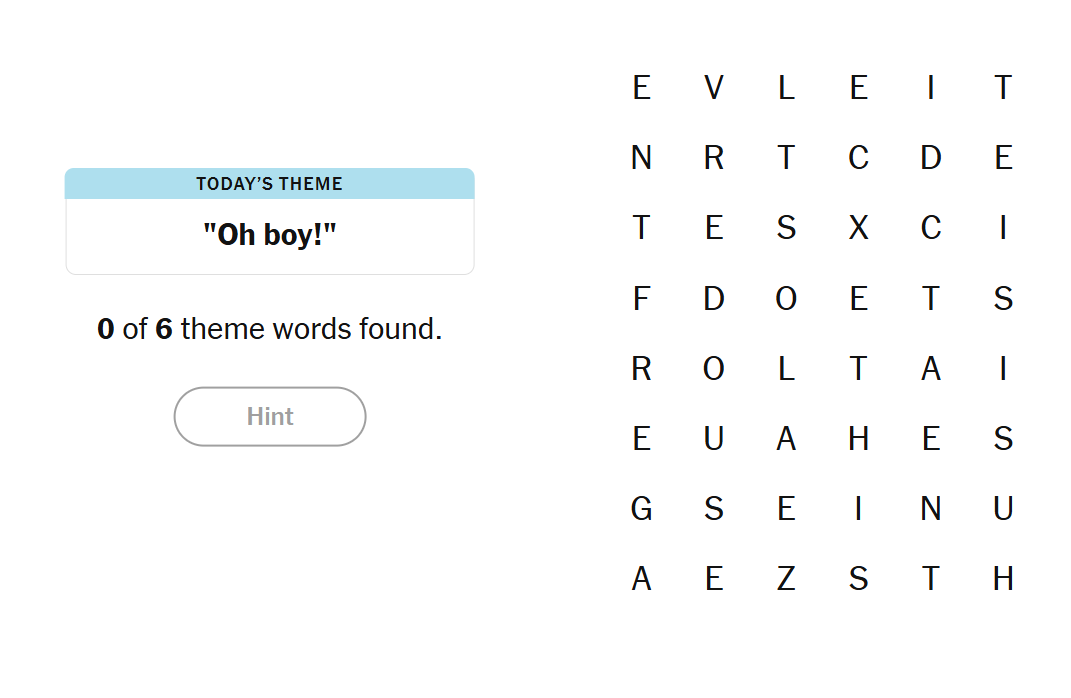1071x698 pixels.
Task: Tap the N between I and U
Action: click(931, 509)
